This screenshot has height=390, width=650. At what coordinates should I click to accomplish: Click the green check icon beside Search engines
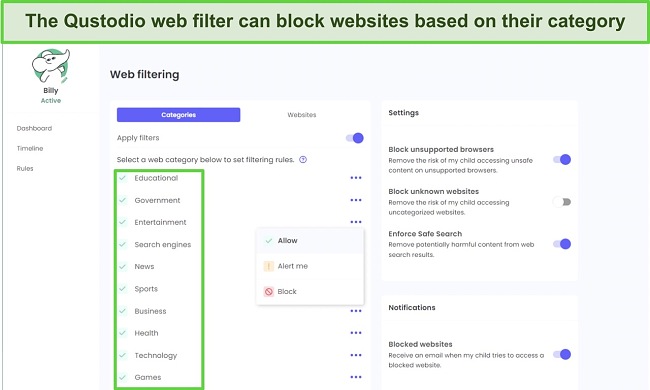point(123,245)
